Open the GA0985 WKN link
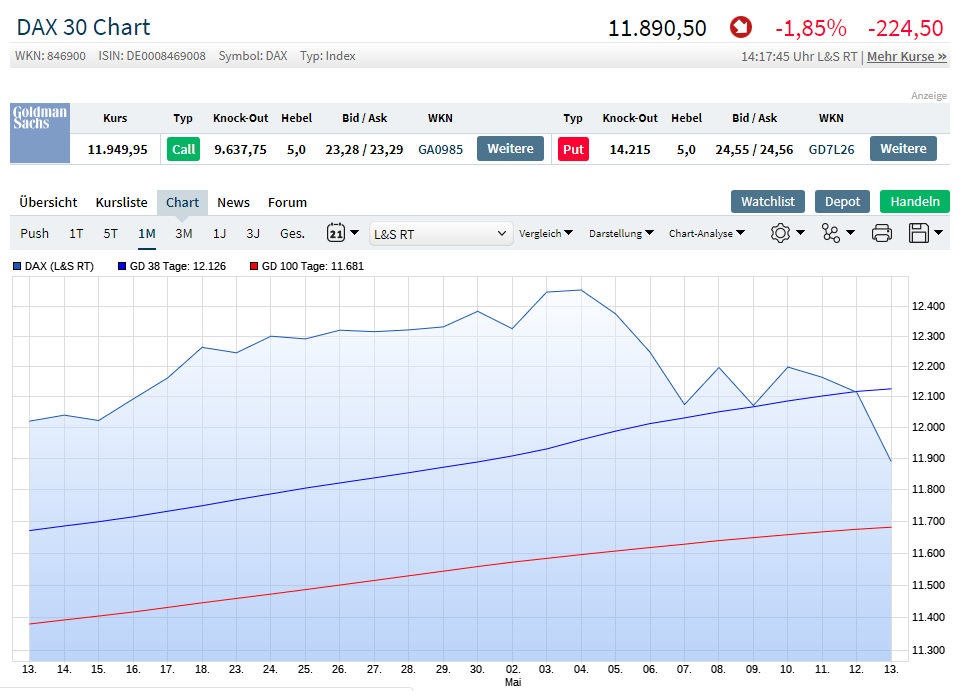This screenshot has width=963, height=691. [440, 149]
